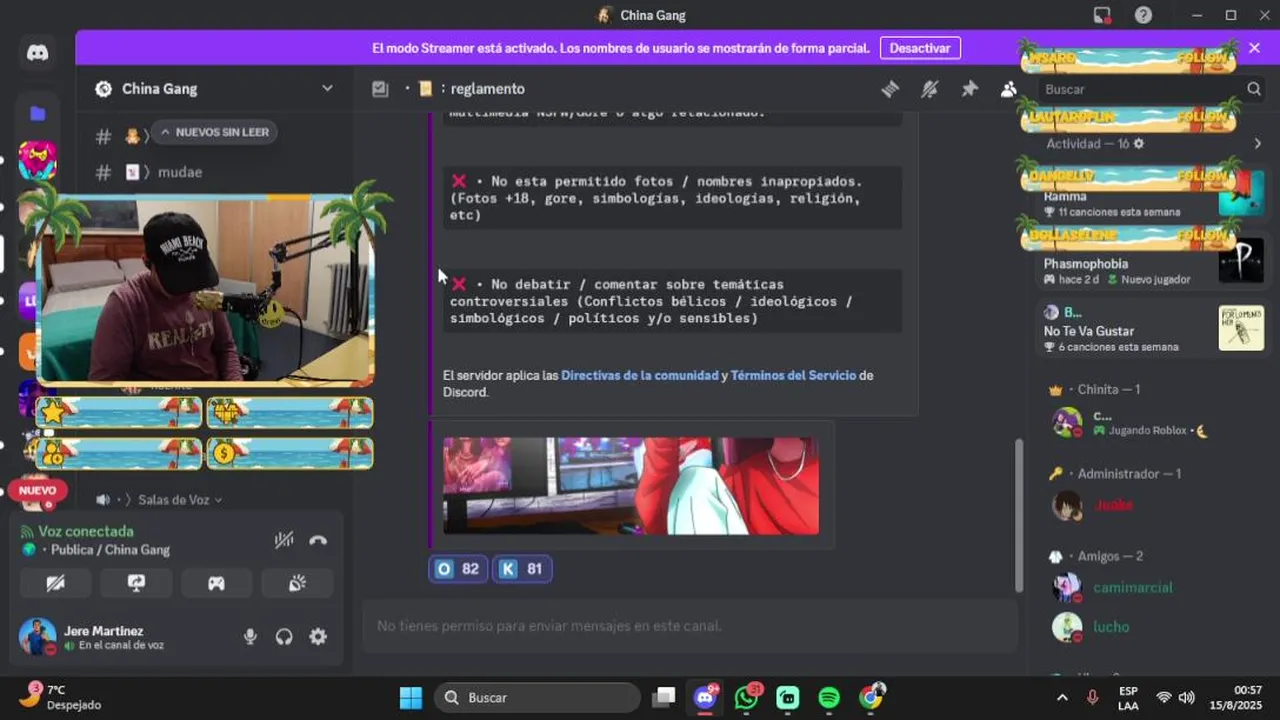Toggle channel notification mute bell
This screenshot has width=1280, height=720.
click(x=930, y=89)
